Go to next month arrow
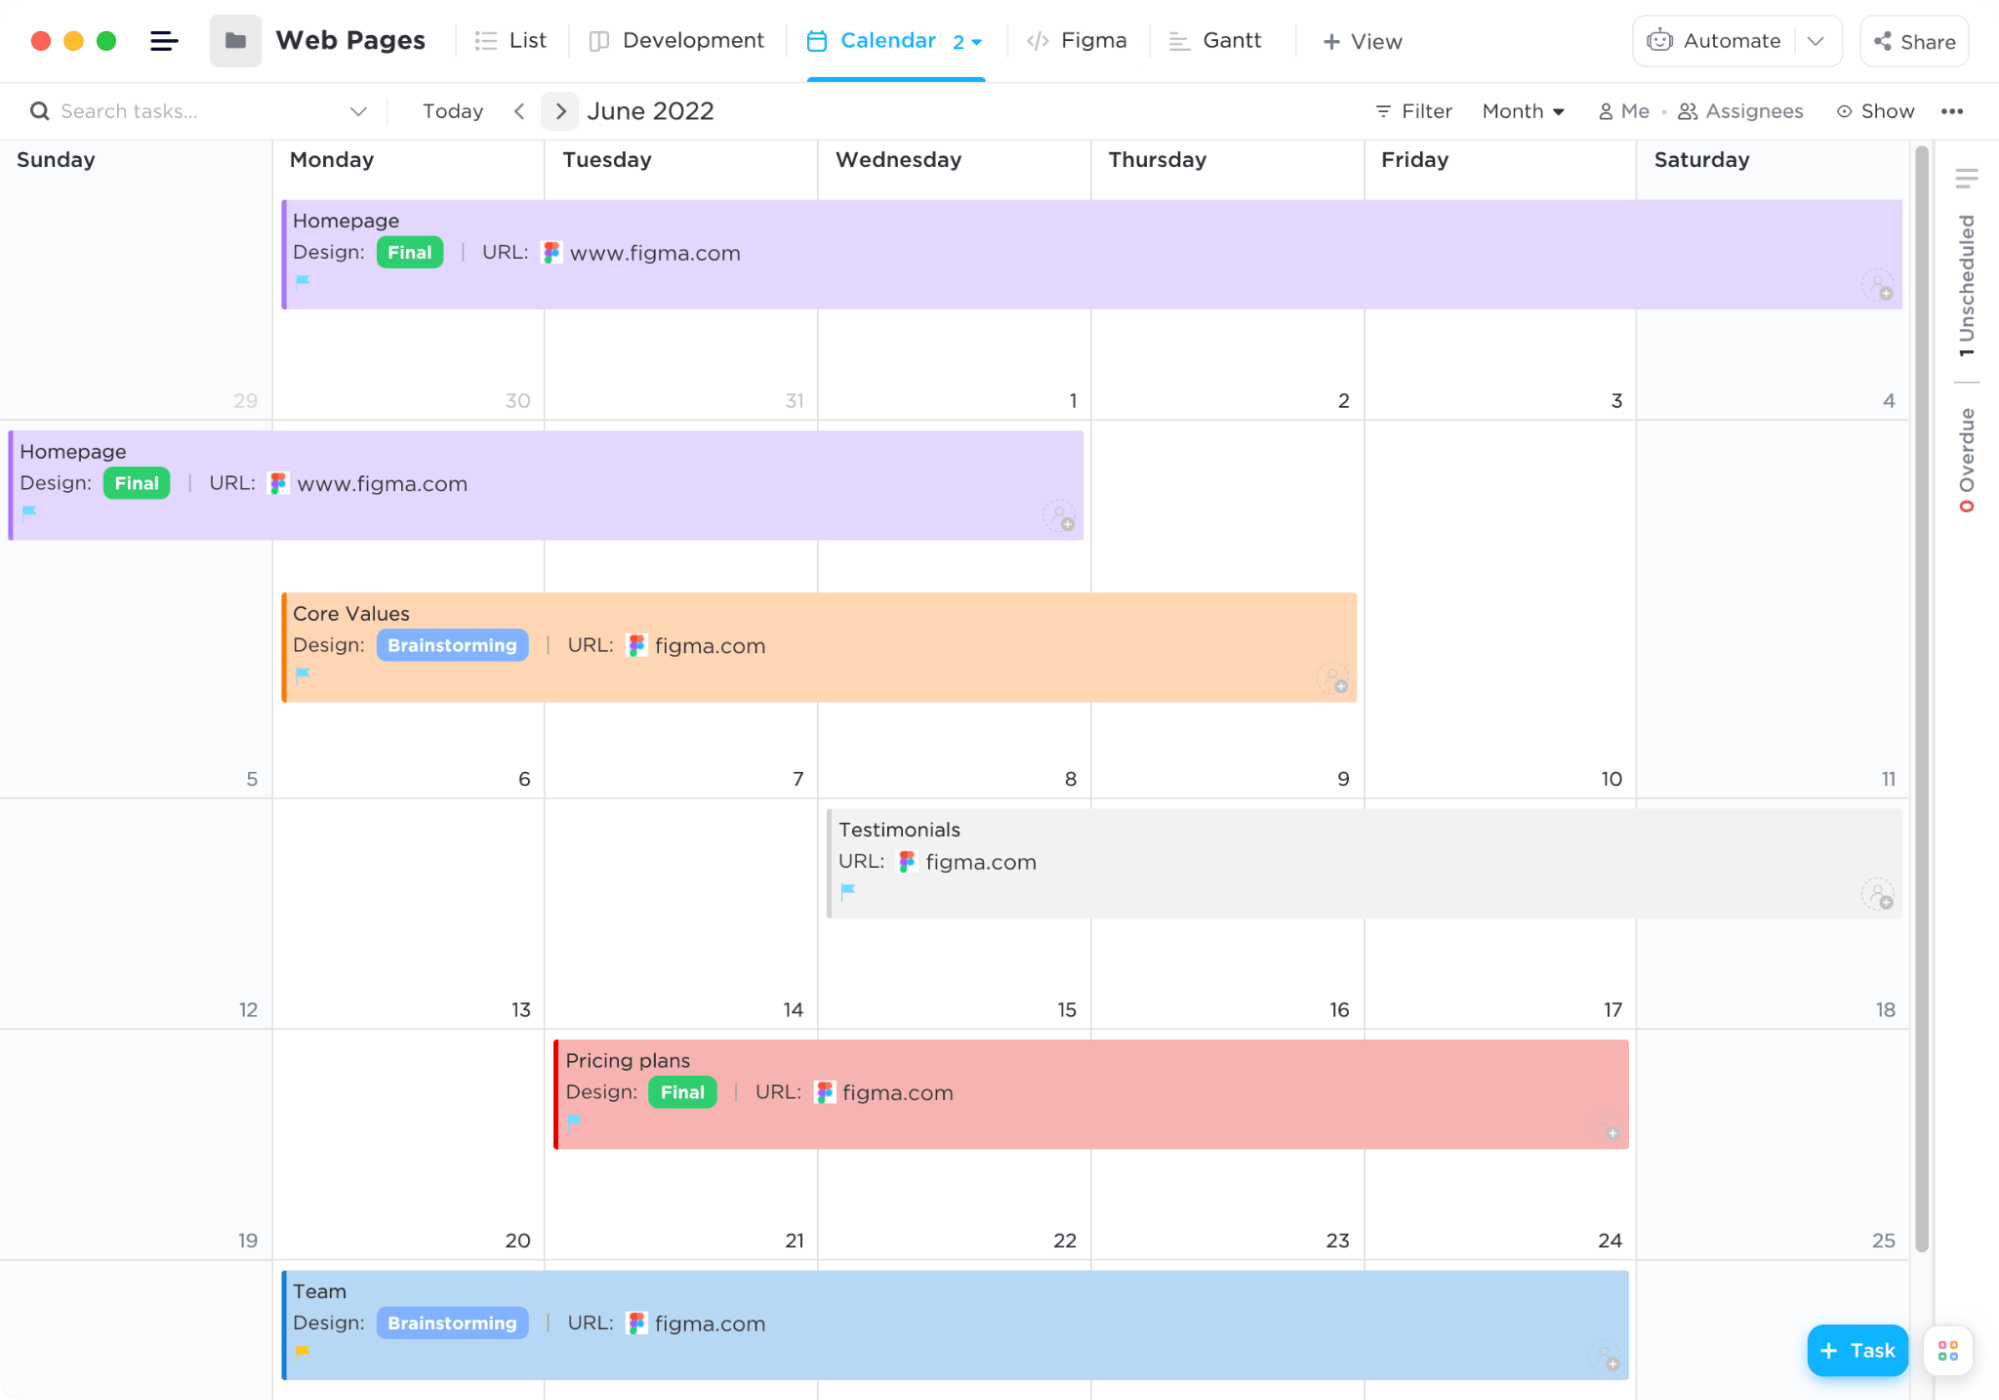 (560, 111)
